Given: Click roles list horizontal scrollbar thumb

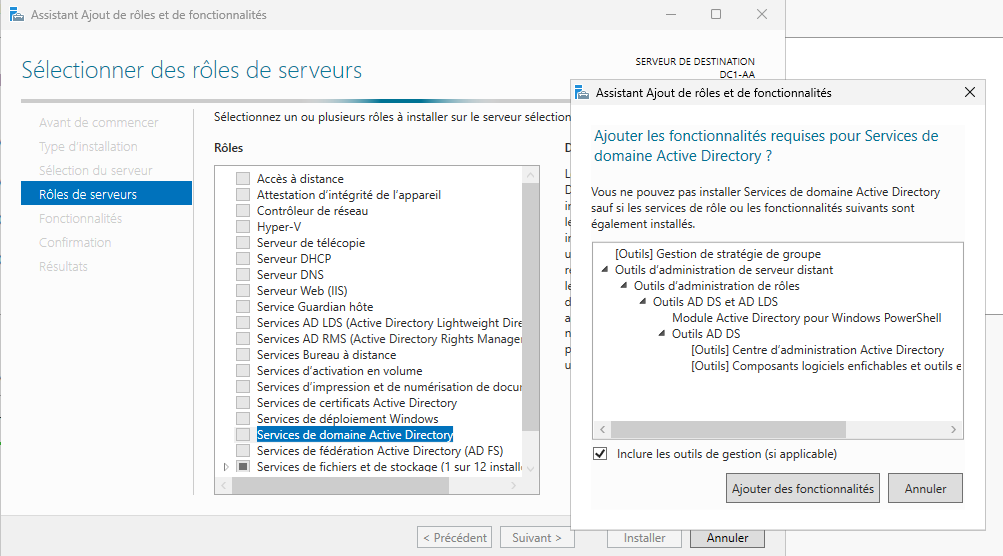Looking at the screenshot, I should click(x=340, y=486).
